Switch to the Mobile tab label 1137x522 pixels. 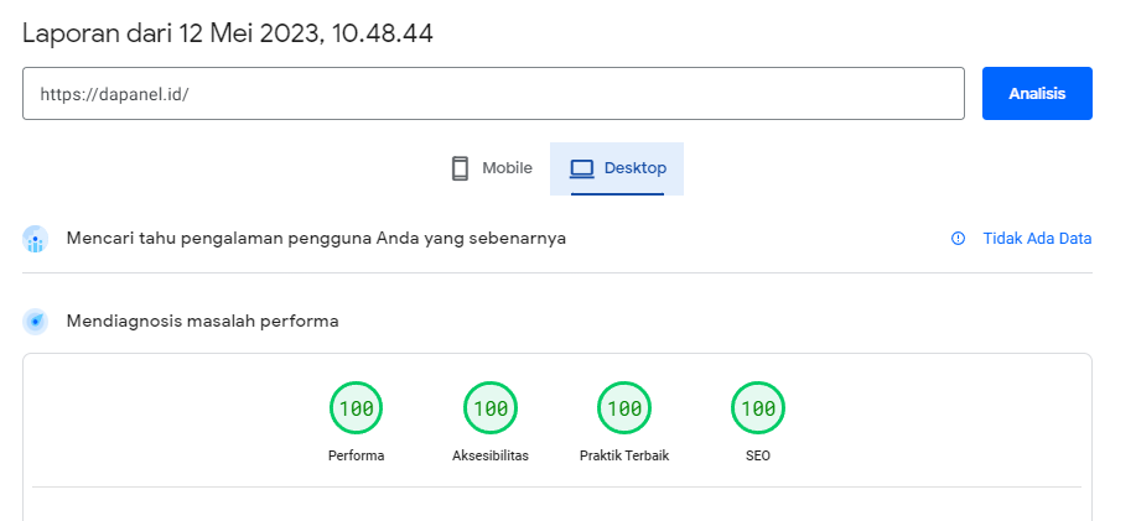click(507, 168)
